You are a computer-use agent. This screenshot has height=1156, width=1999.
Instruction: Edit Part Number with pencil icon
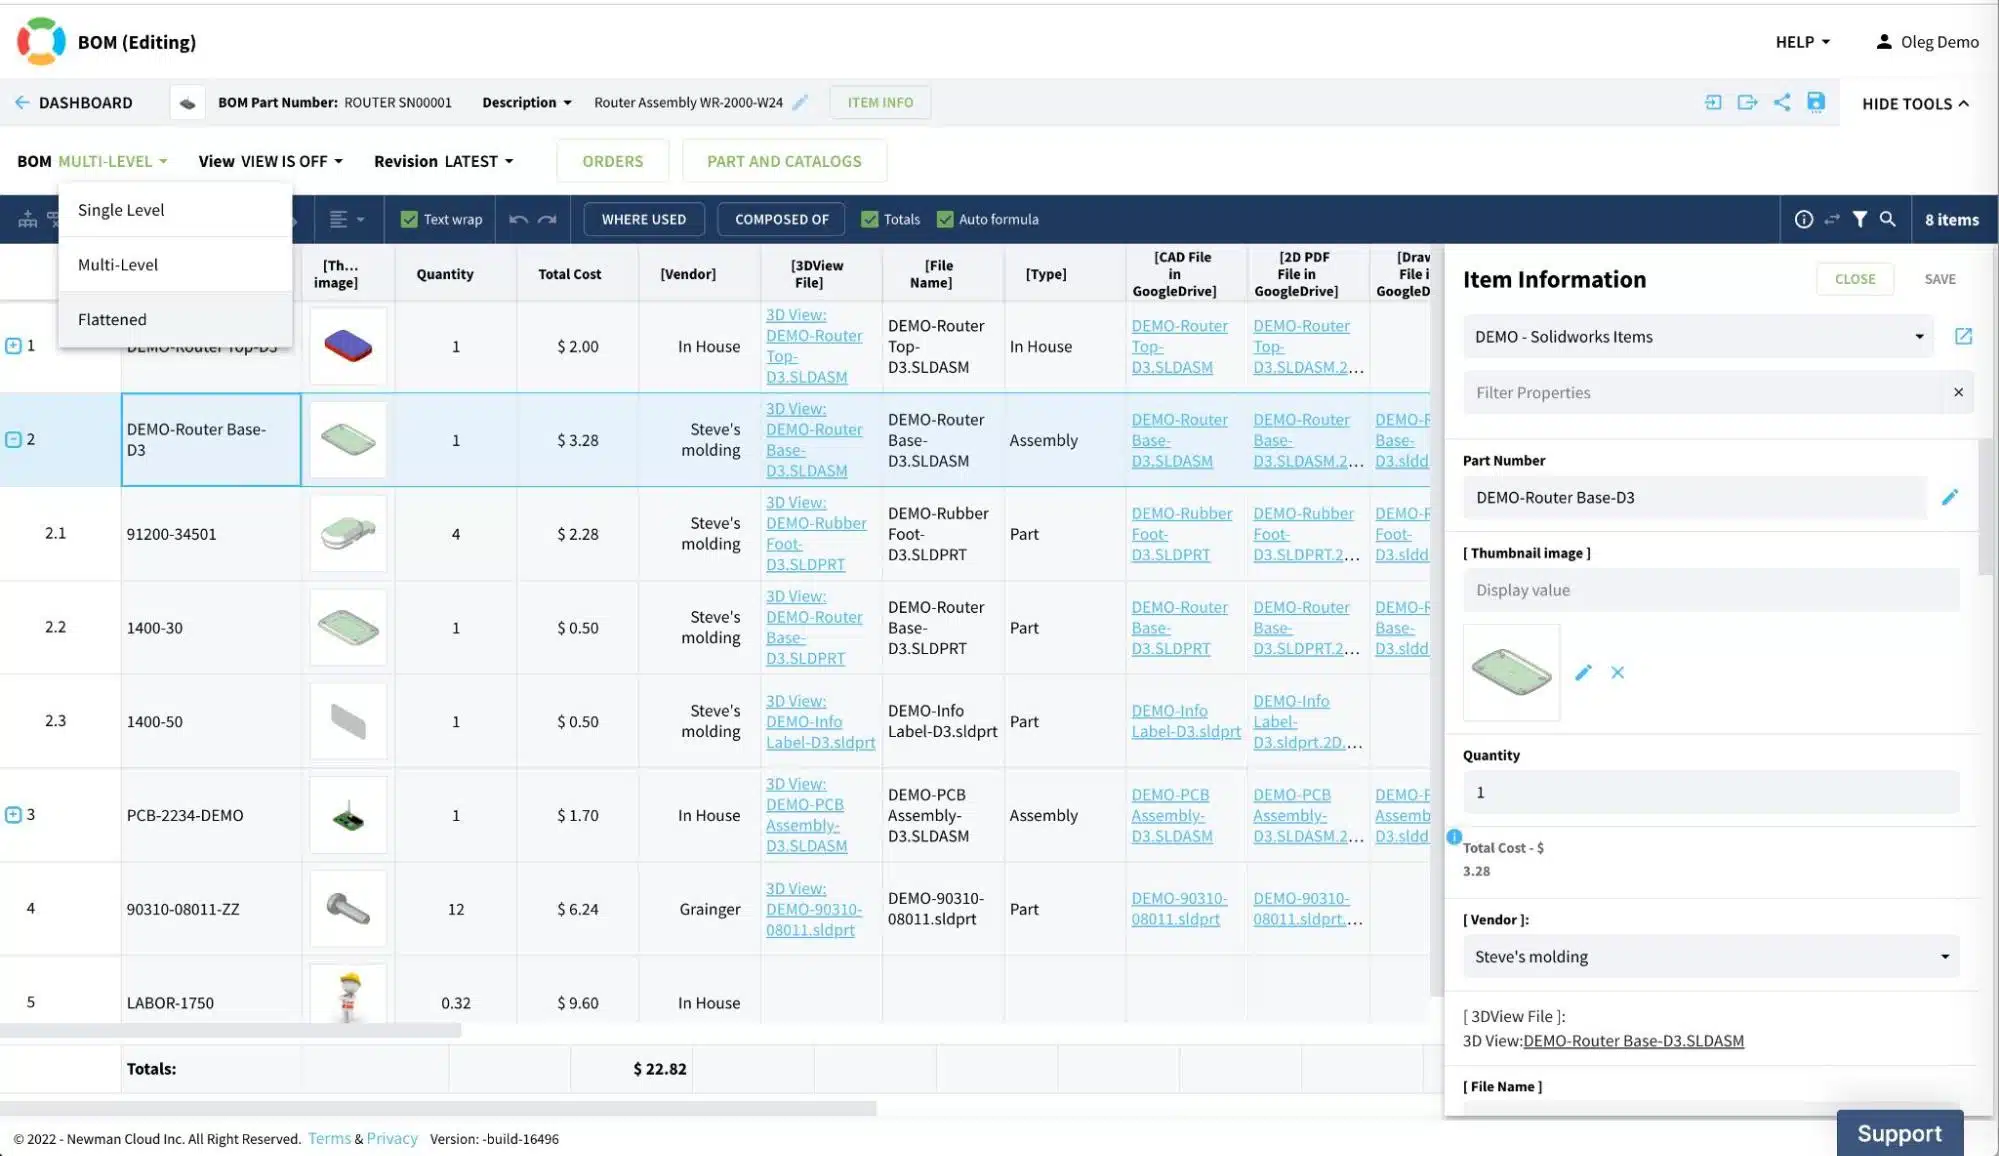coord(1949,497)
